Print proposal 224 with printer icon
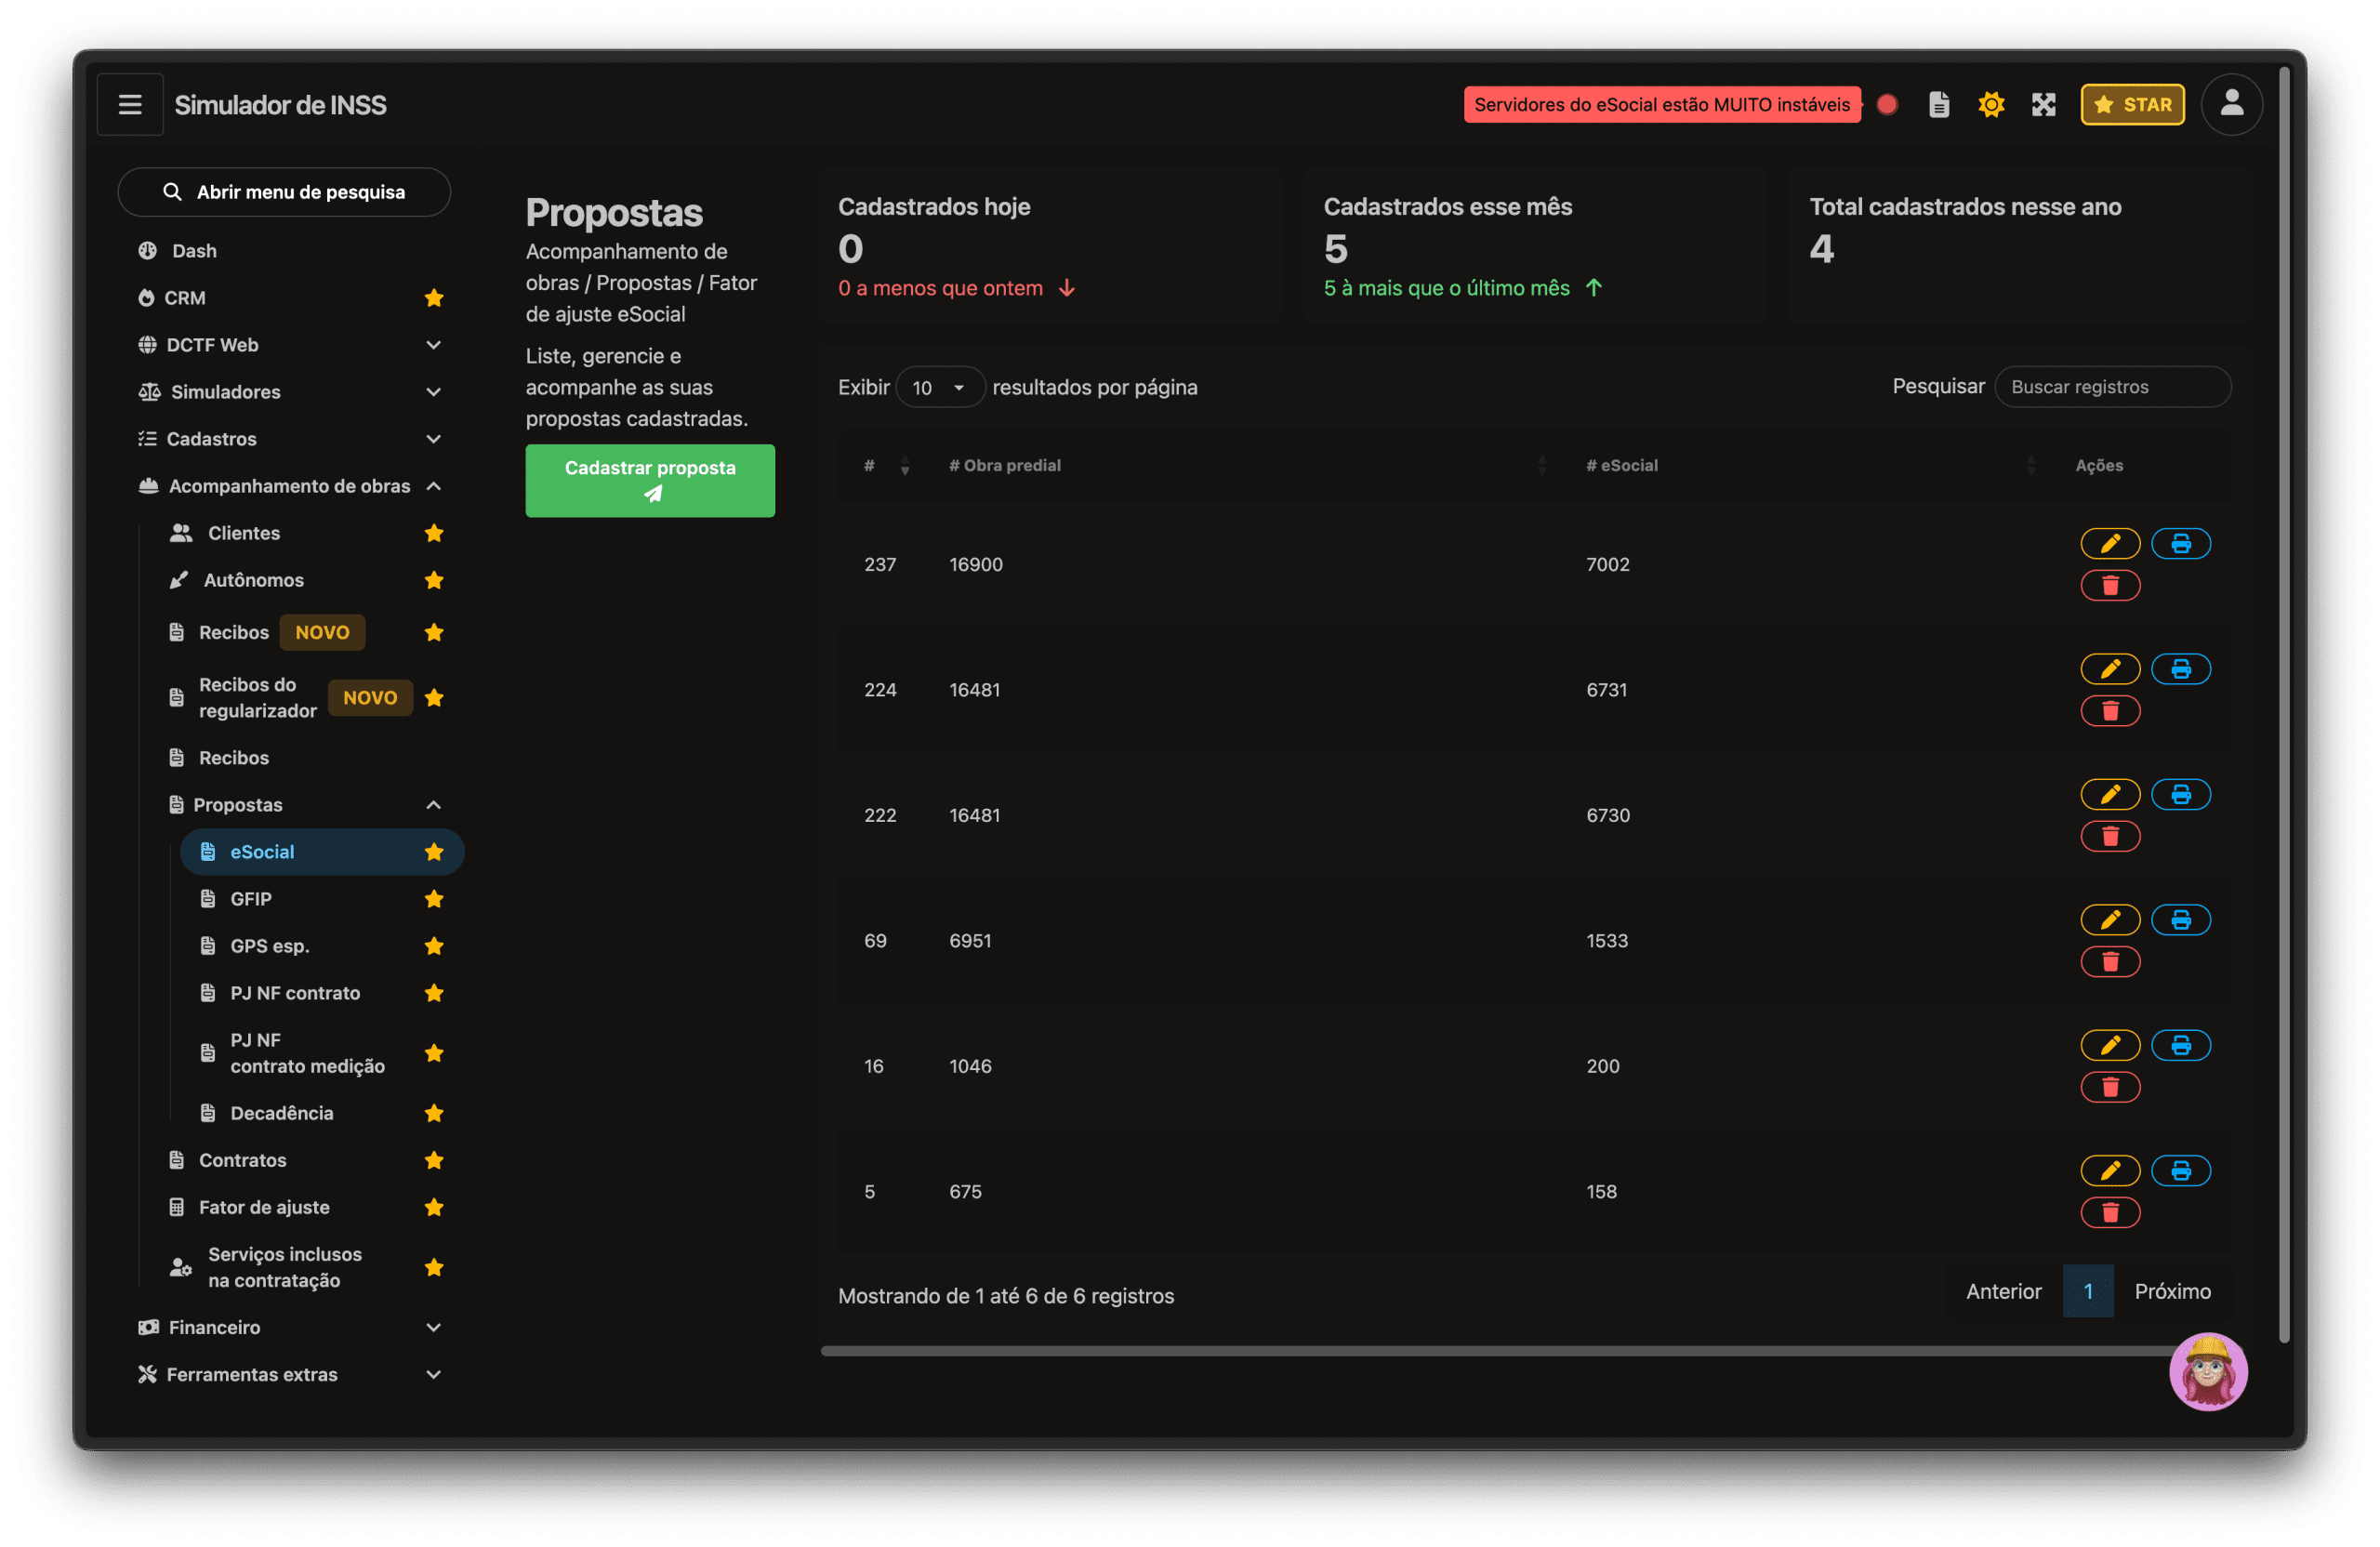This screenshot has height=1547, width=2380. tap(2180, 669)
